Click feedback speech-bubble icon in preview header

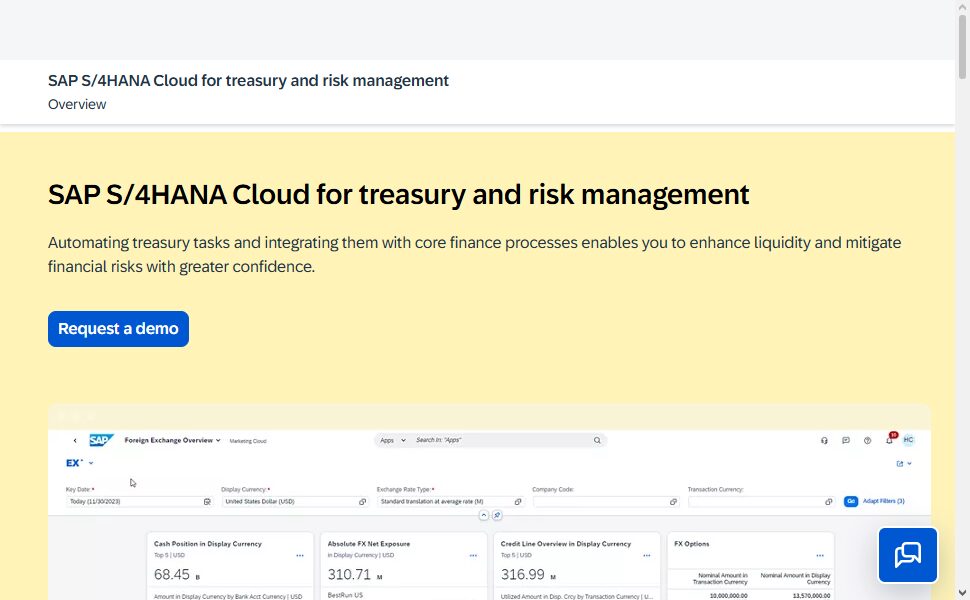coord(846,440)
